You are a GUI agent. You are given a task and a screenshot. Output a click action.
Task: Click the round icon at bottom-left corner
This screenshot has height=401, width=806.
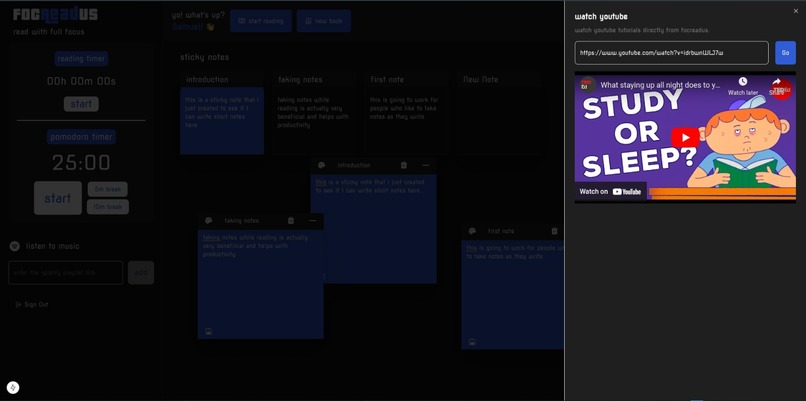[13, 388]
